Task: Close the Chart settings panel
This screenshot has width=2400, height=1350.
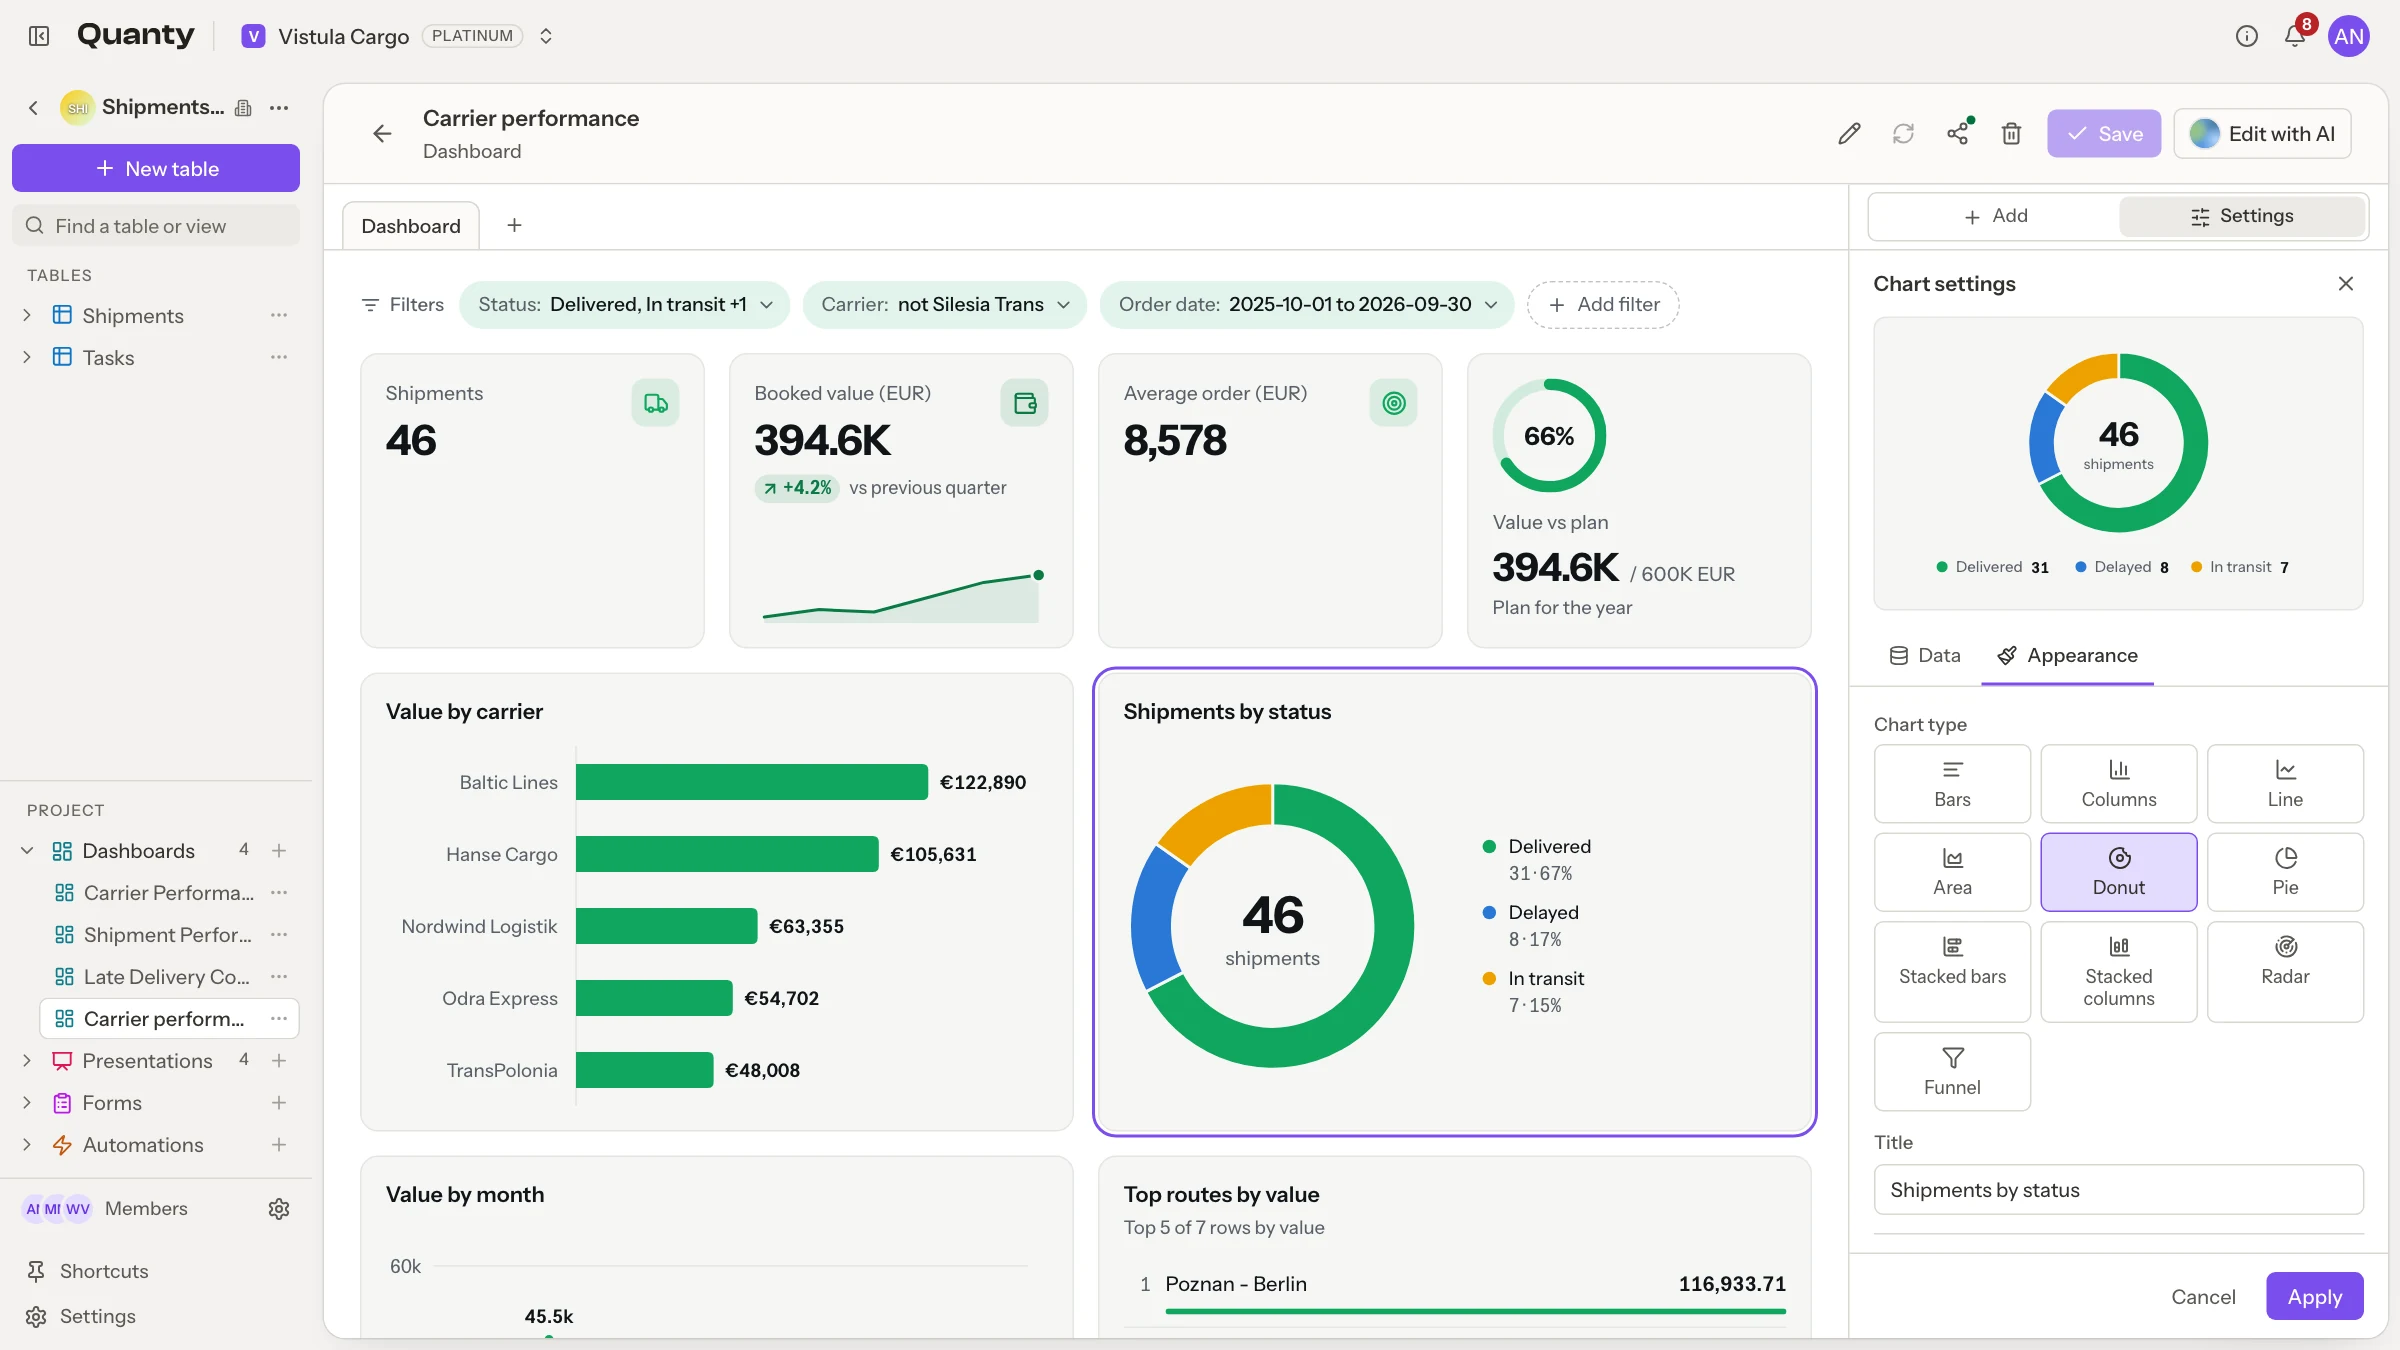Action: tap(2346, 284)
